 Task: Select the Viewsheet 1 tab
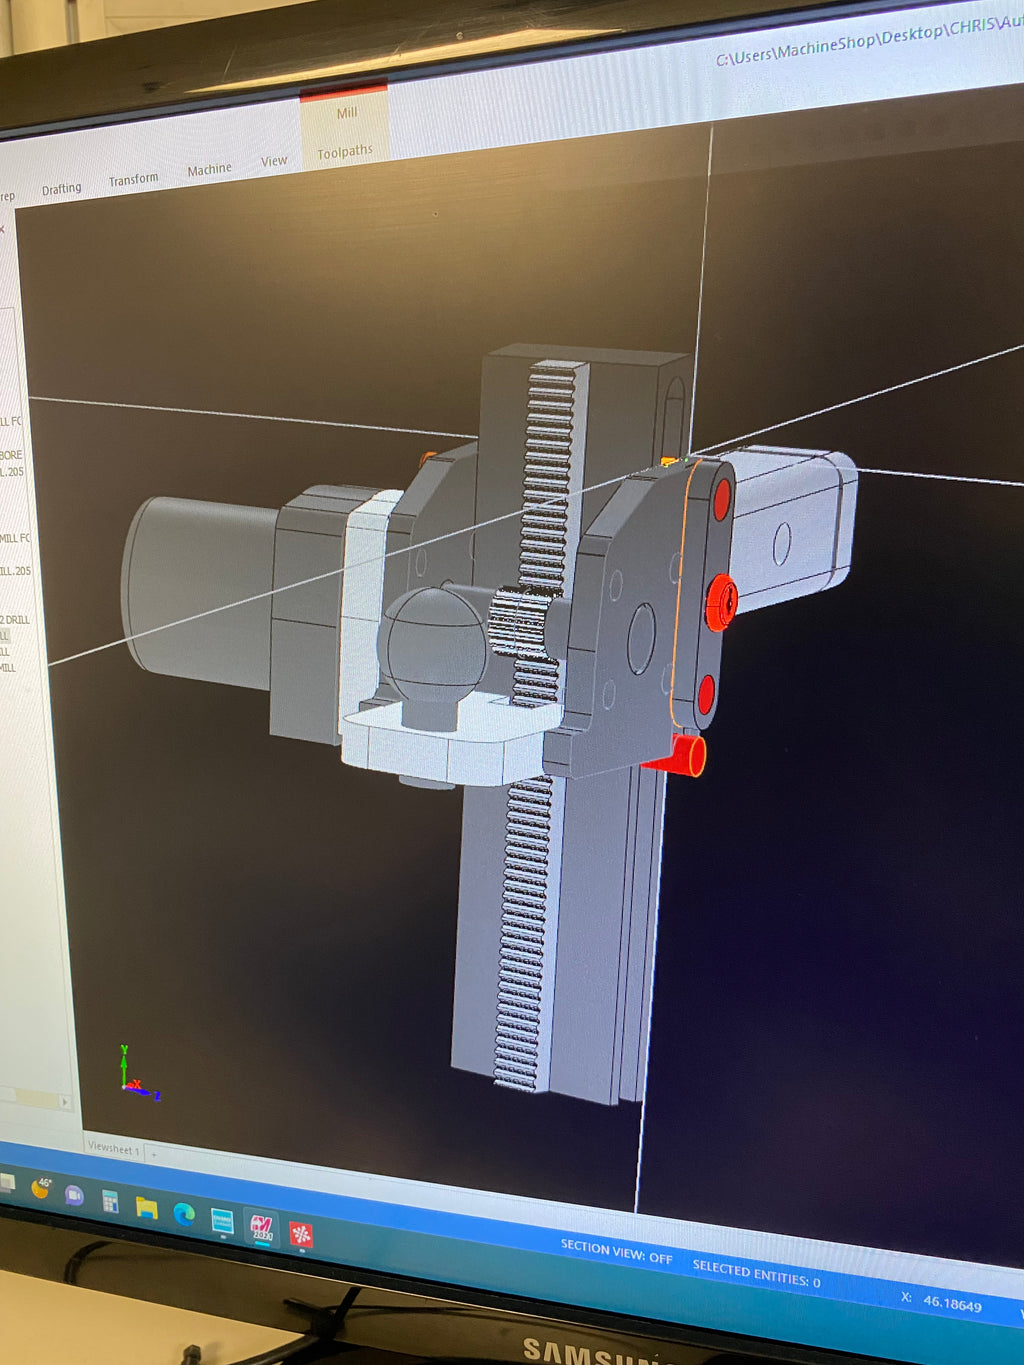(113, 1148)
